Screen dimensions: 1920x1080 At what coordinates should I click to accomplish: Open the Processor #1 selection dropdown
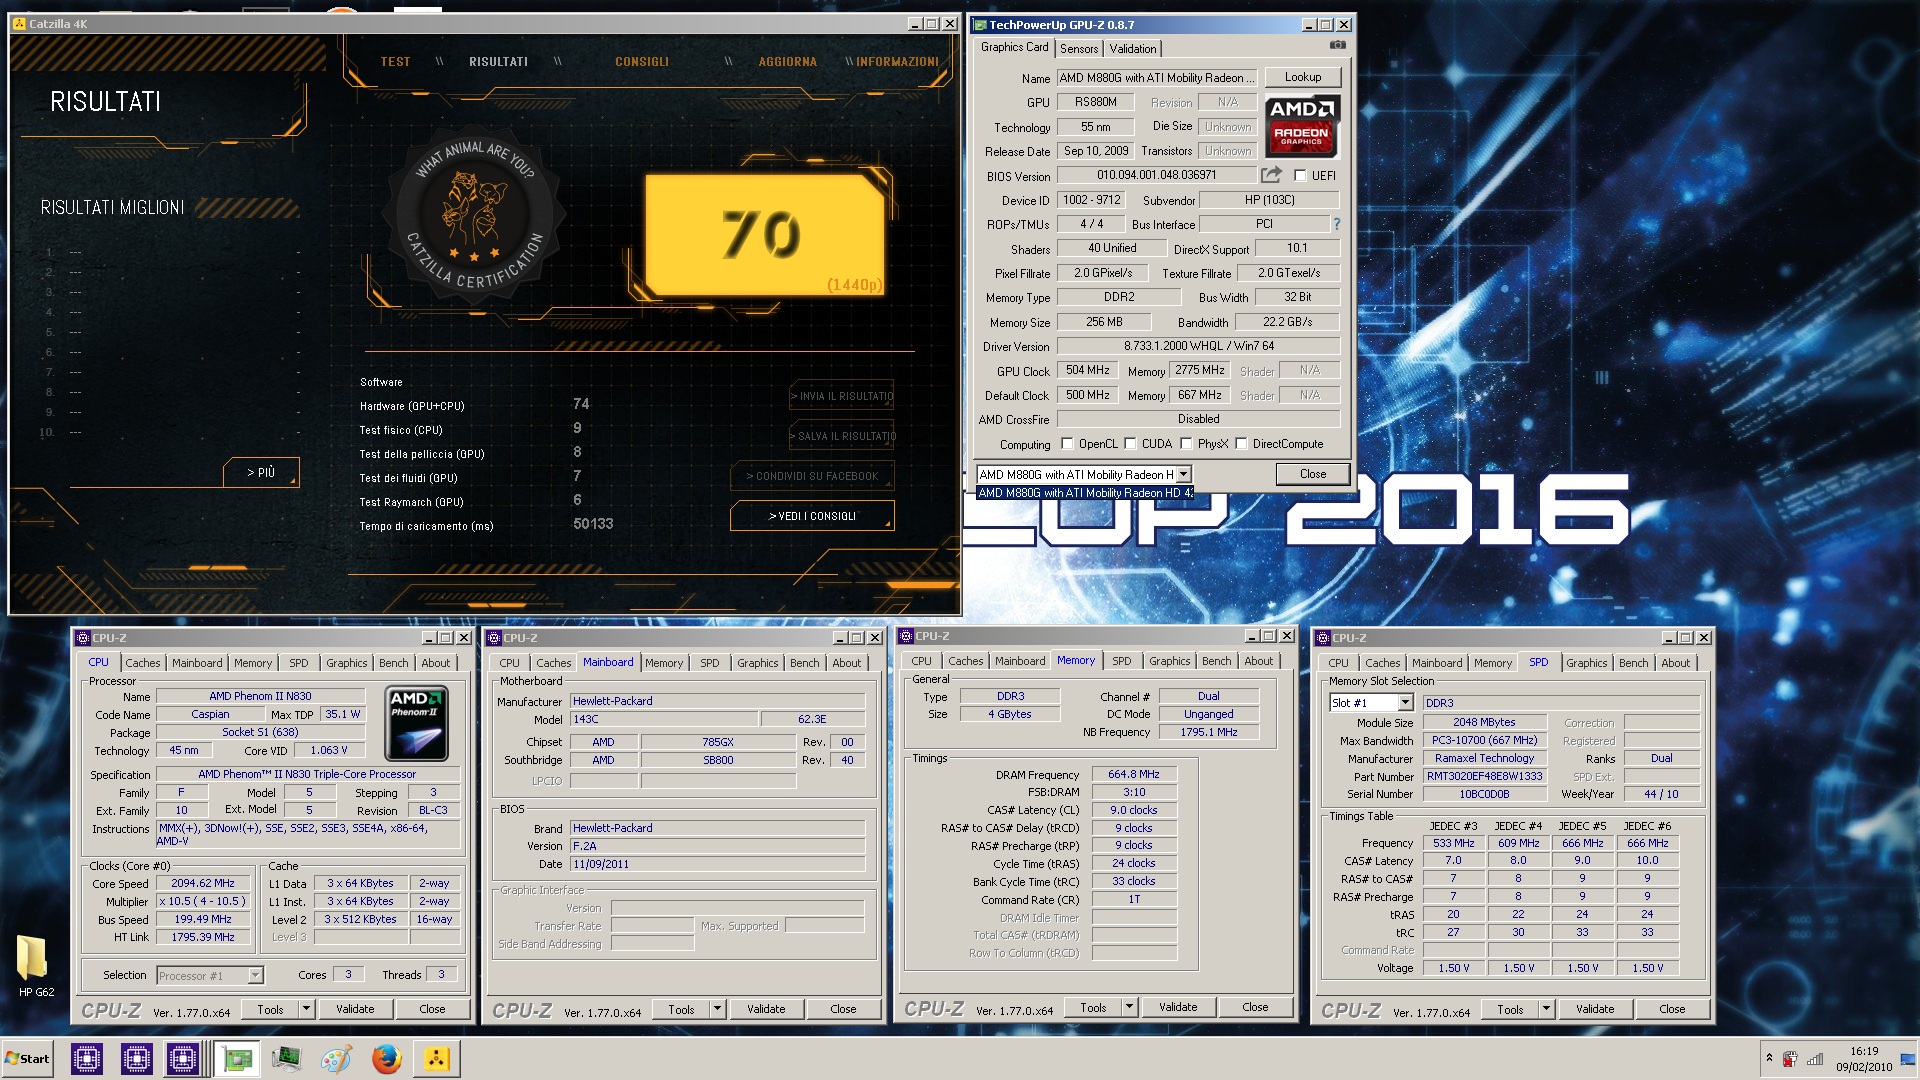pyautogui.click(x=255, y=975)
